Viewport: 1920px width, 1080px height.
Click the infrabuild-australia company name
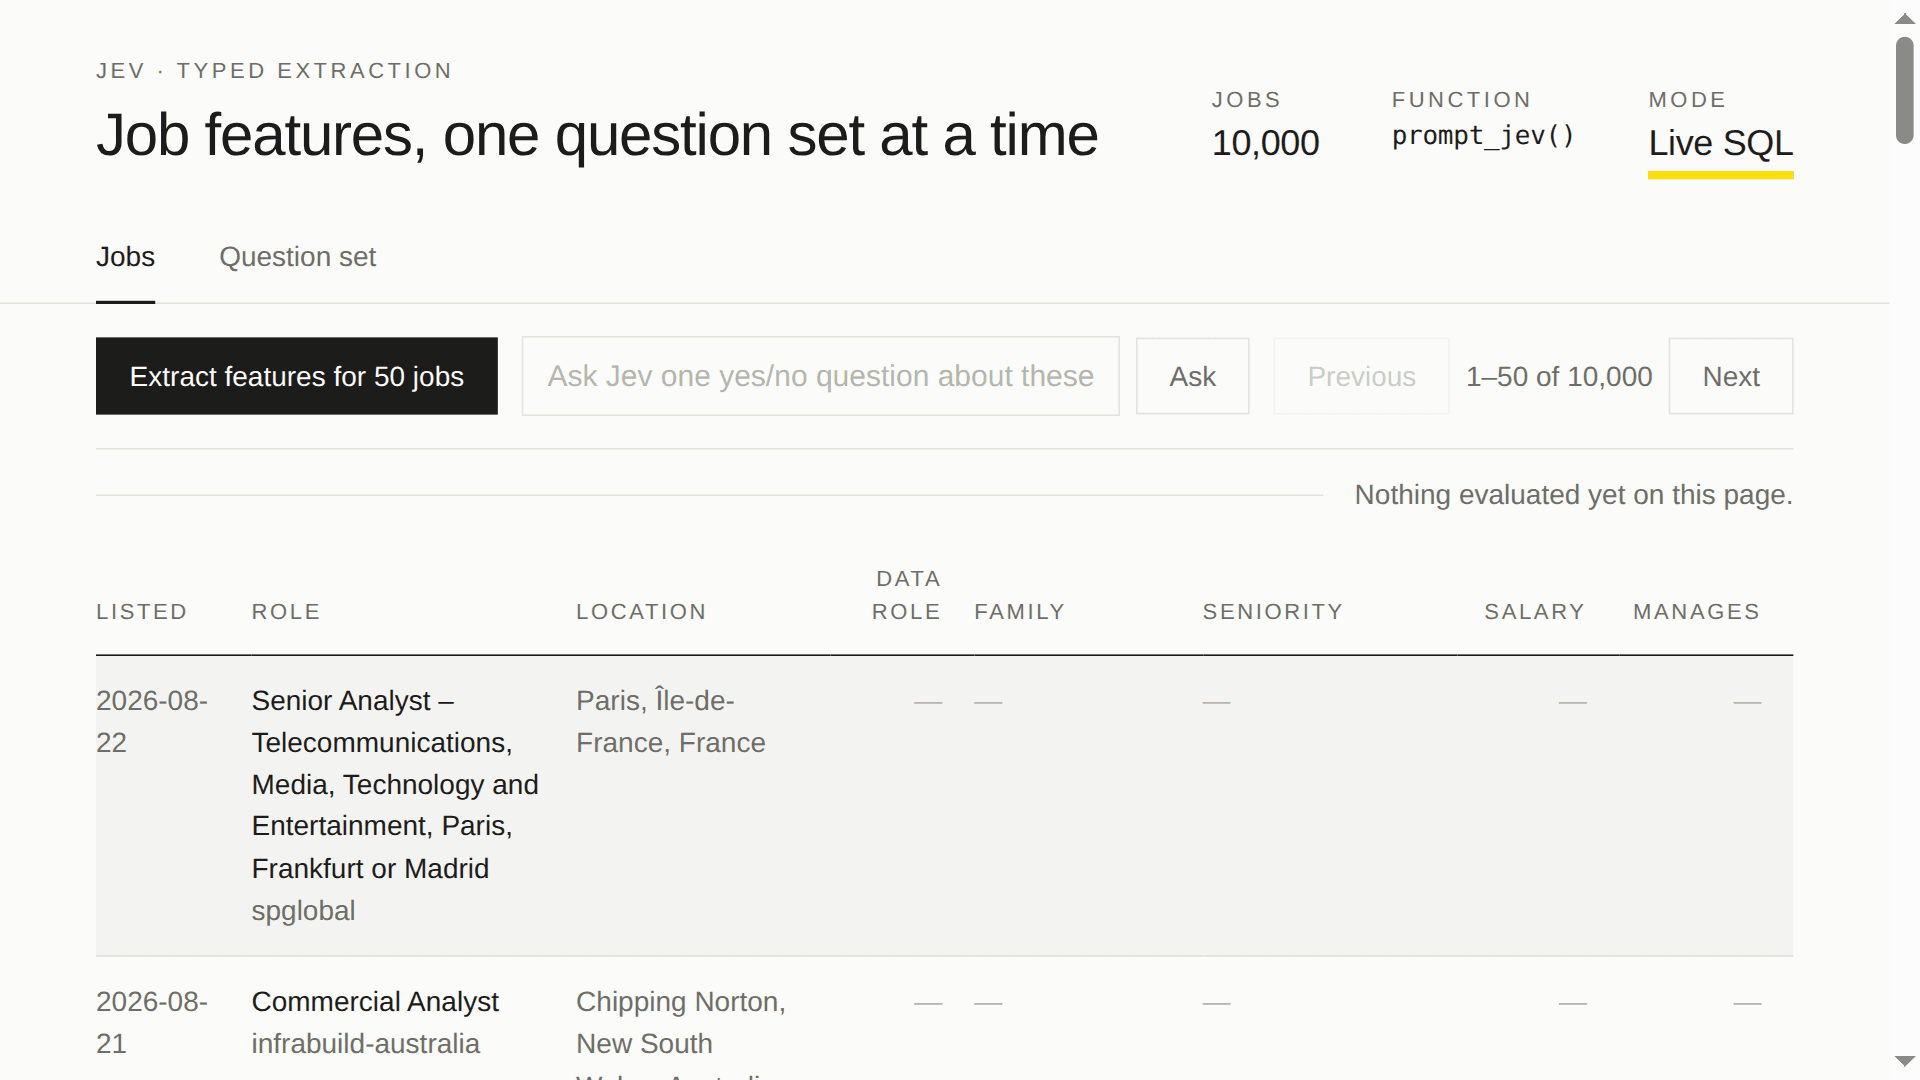pyautogui.click(x=365, y=1044)
